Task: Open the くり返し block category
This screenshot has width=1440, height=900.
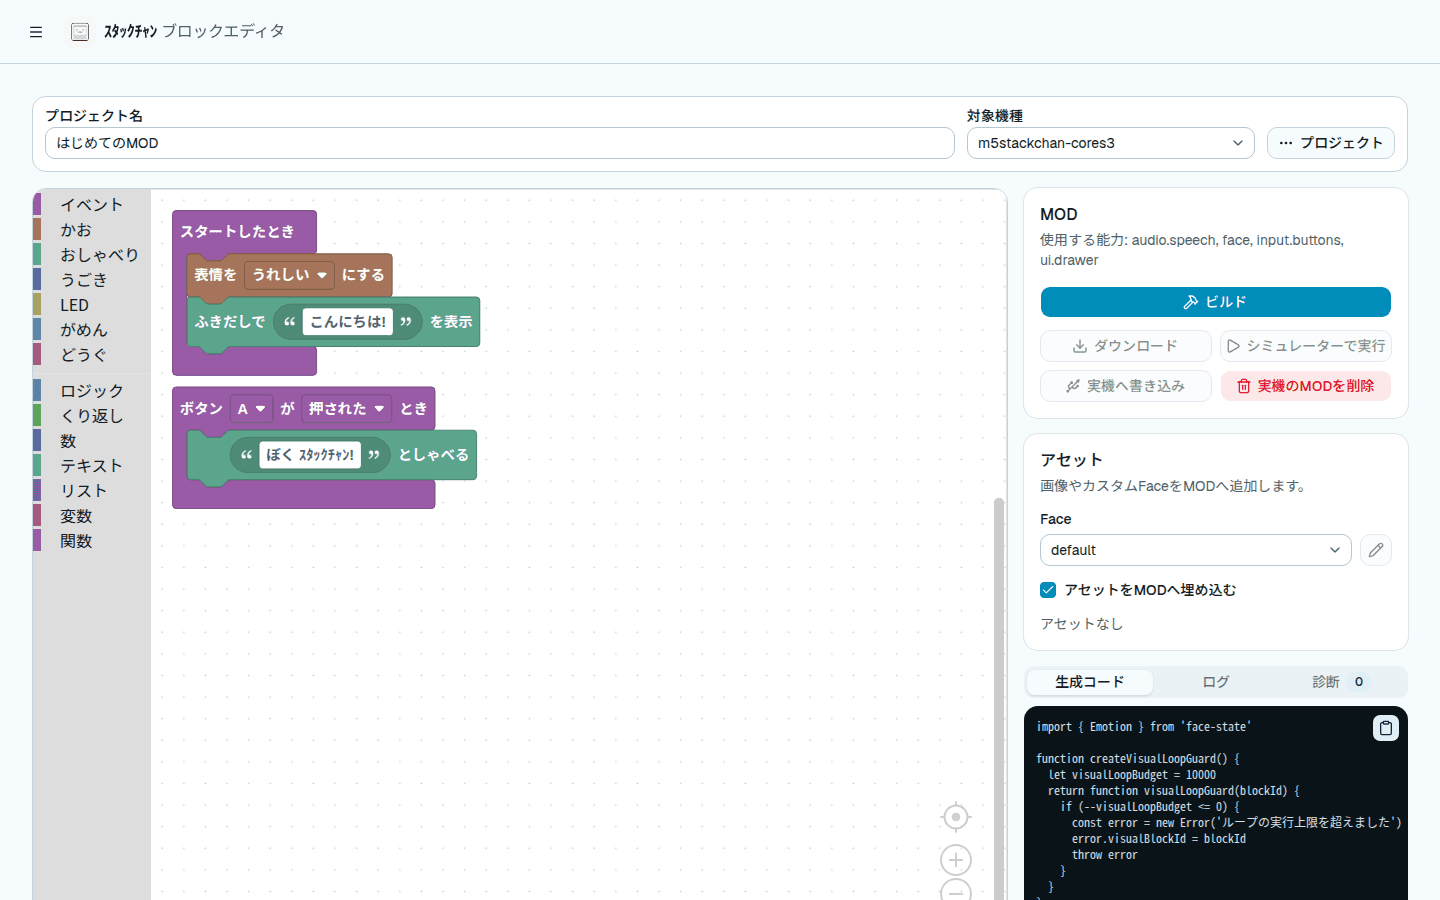Action: click(x=91, y=416)
